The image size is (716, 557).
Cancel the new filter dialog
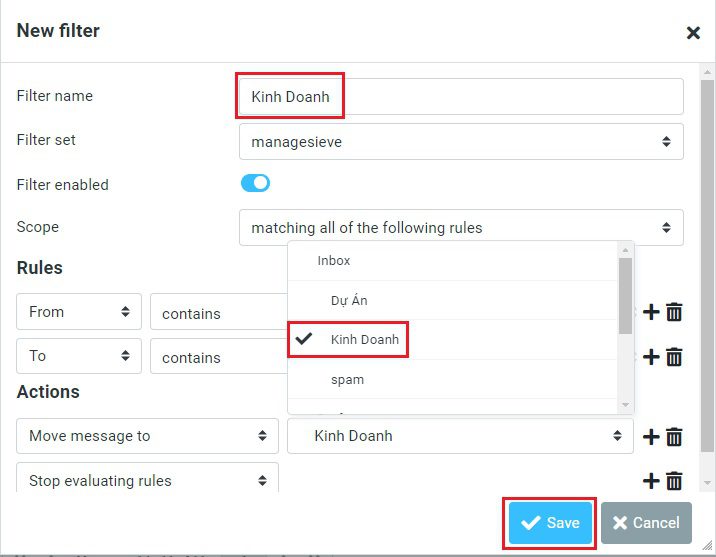click(646, 523)
